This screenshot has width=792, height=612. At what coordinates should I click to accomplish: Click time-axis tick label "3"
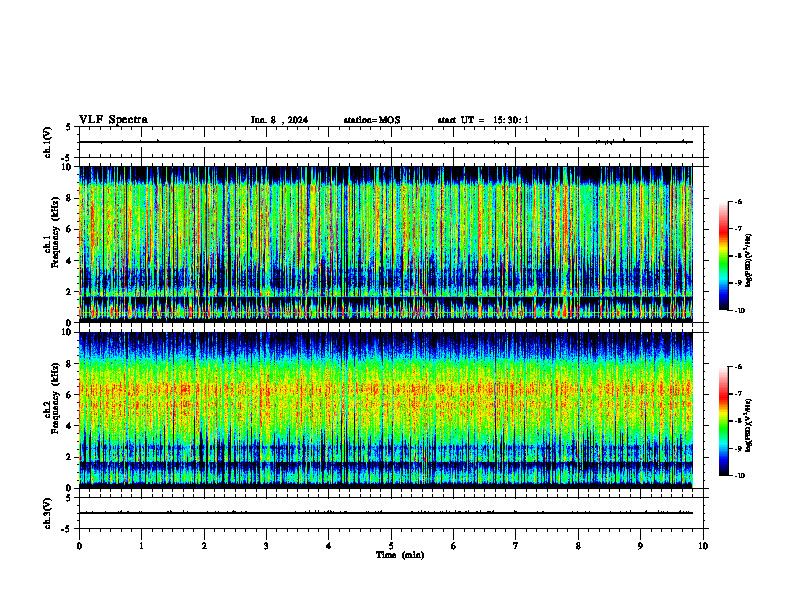tap(266, 546)
